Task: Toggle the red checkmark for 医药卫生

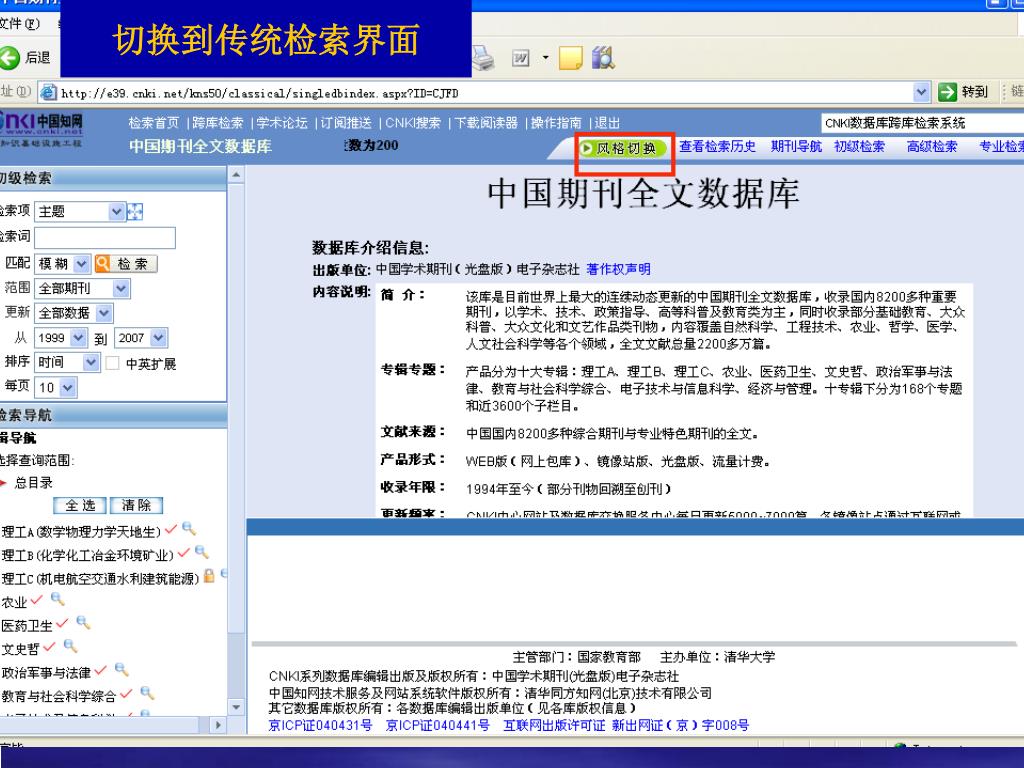Action: coord(61,623)
